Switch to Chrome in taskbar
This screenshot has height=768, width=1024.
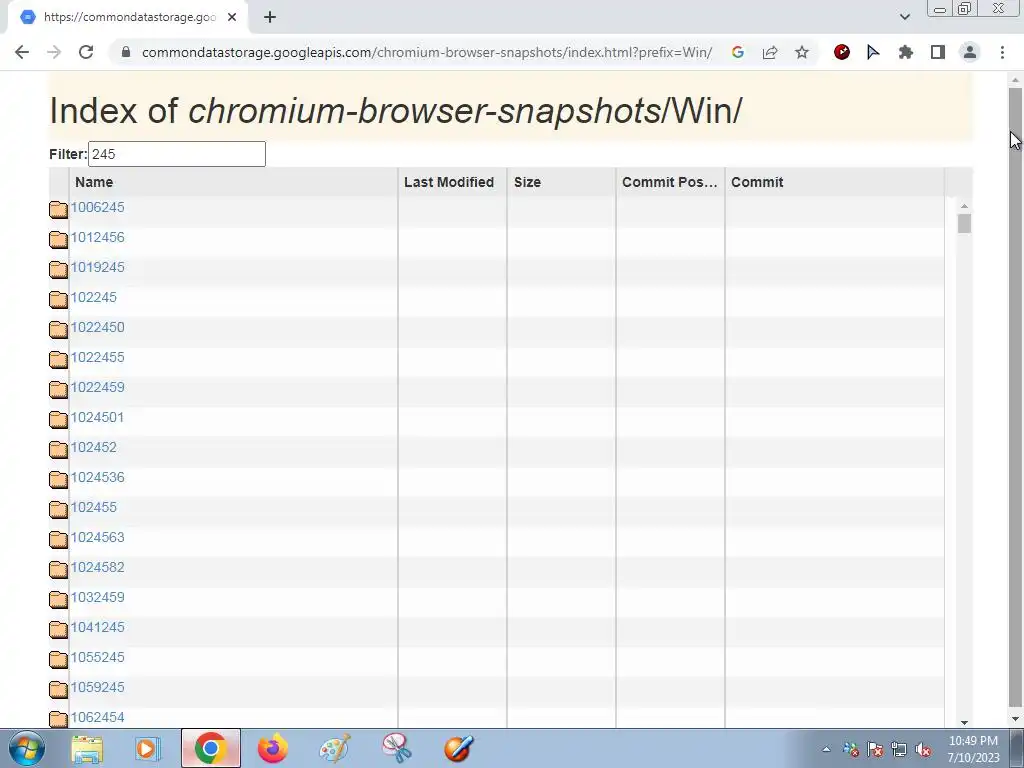[210, 748]
